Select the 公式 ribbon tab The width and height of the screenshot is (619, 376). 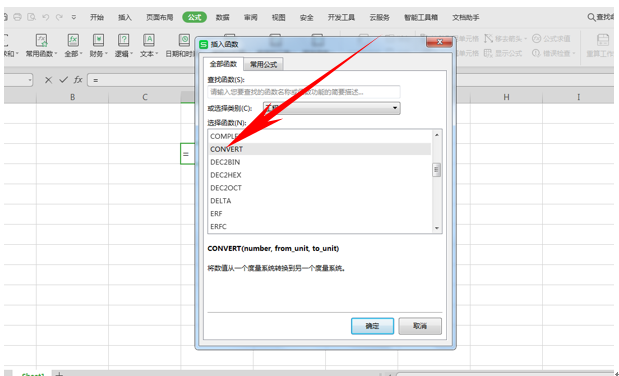pyautogui.click(x=194, y=17)
